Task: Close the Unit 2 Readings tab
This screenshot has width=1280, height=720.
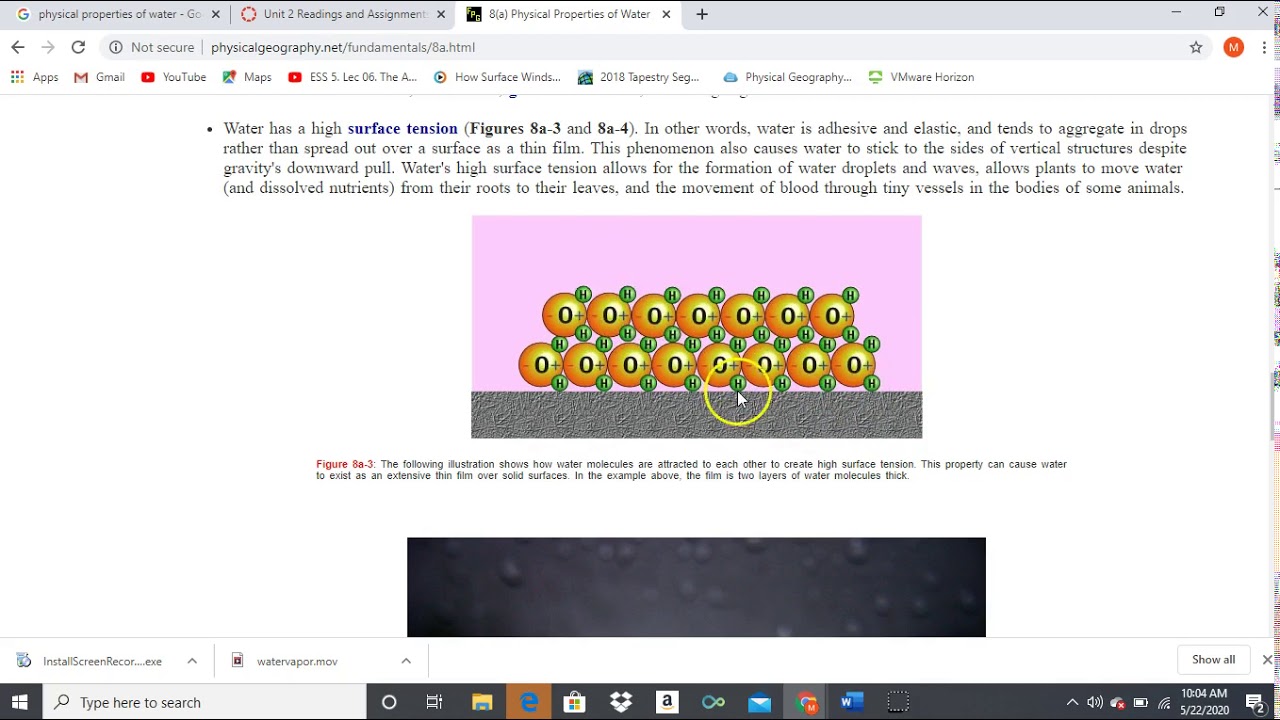Action: click(441, 14)
